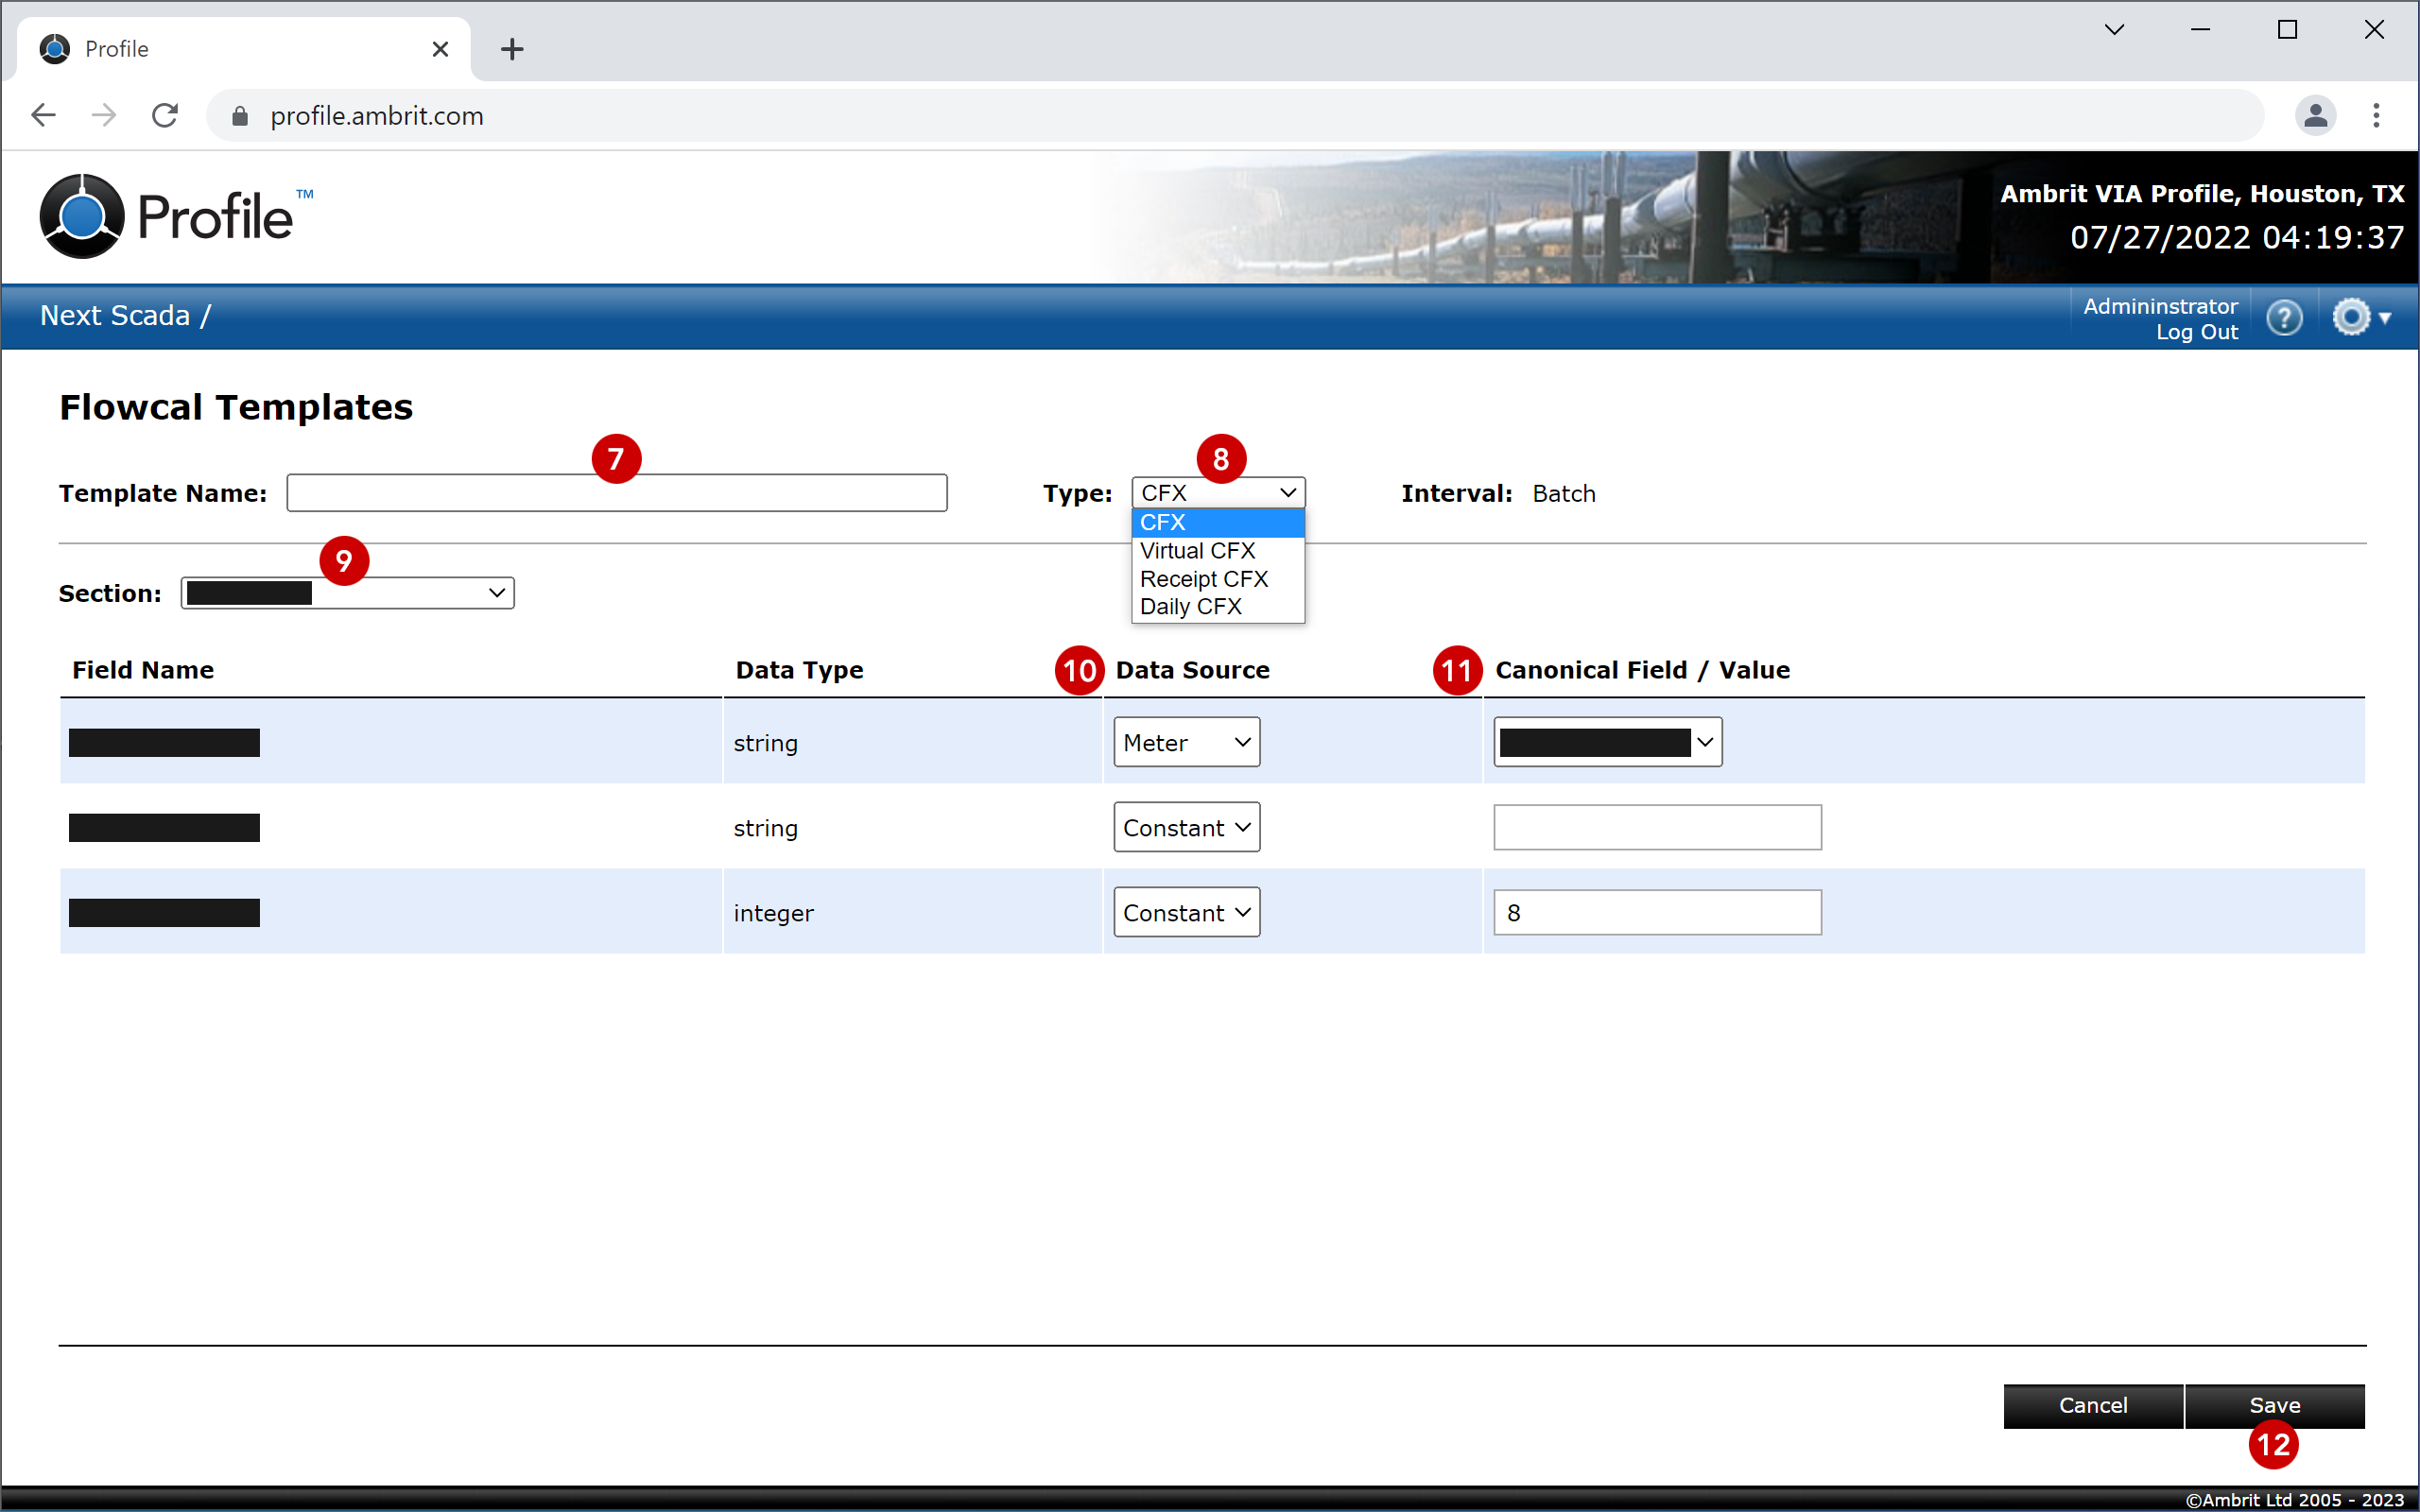Click the Field Name column header
2420x1512 pixels.
tap(143, 670)
